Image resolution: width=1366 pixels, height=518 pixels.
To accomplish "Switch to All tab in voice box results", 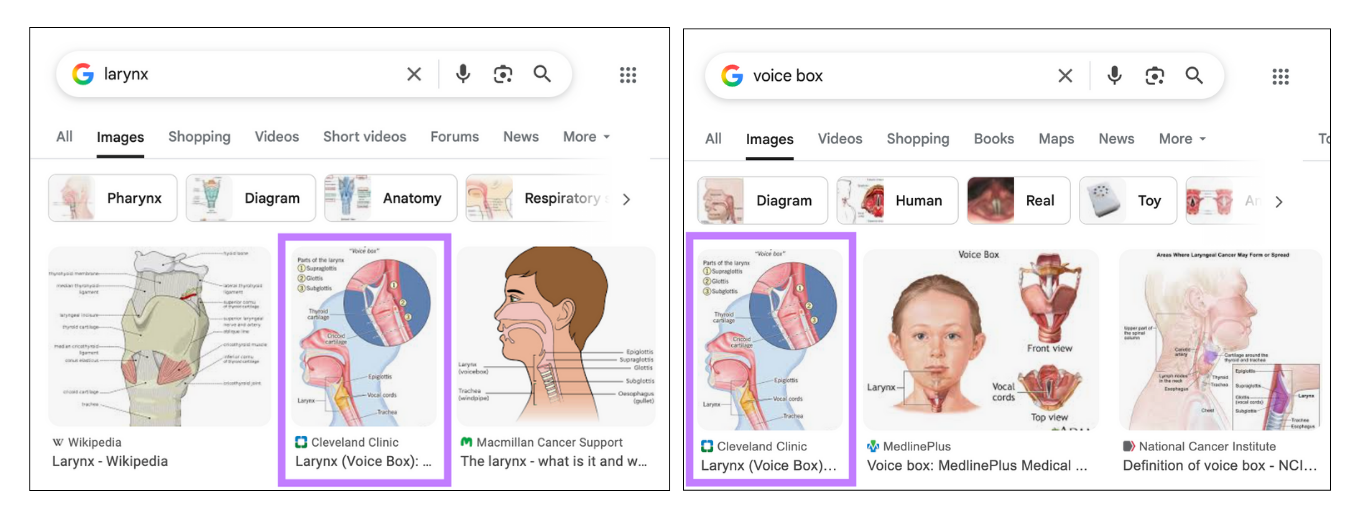I will [713, 139].
